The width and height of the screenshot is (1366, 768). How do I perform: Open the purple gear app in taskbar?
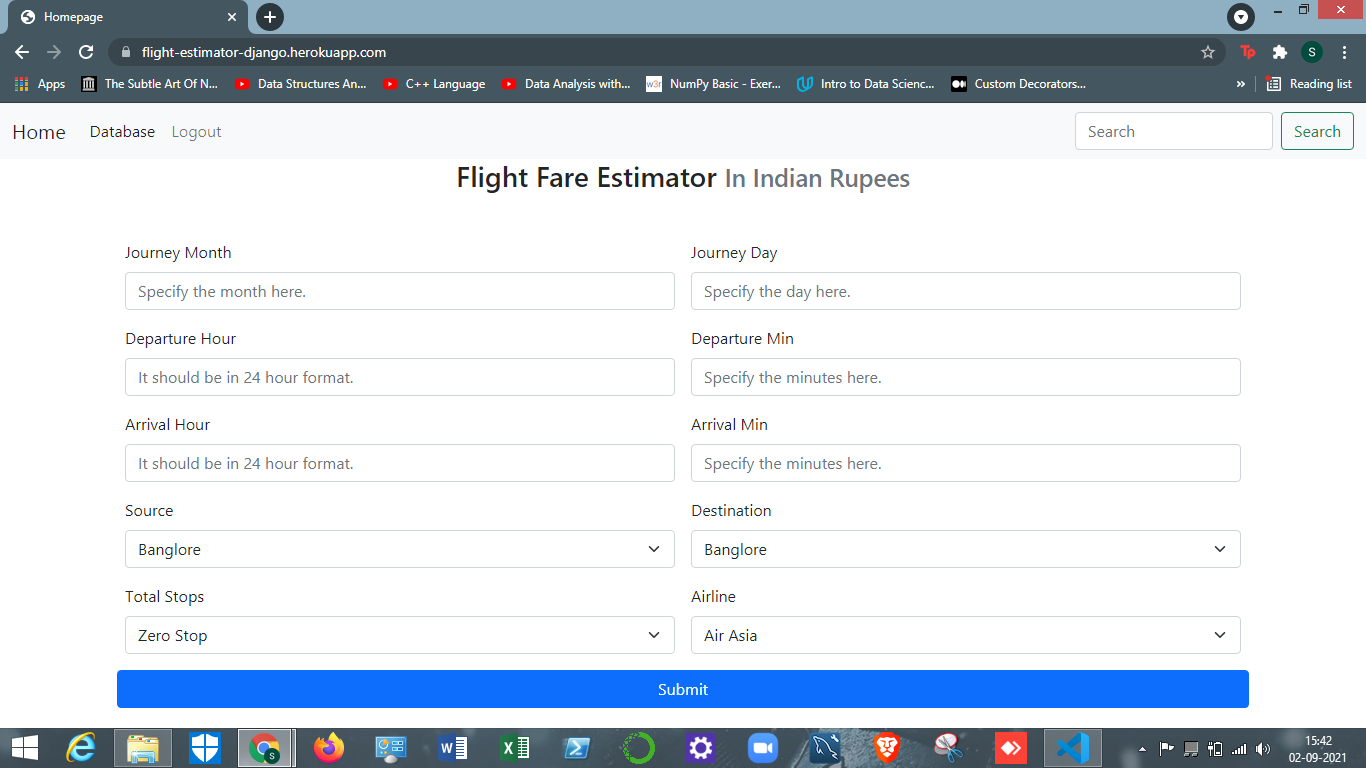[701, 747]
